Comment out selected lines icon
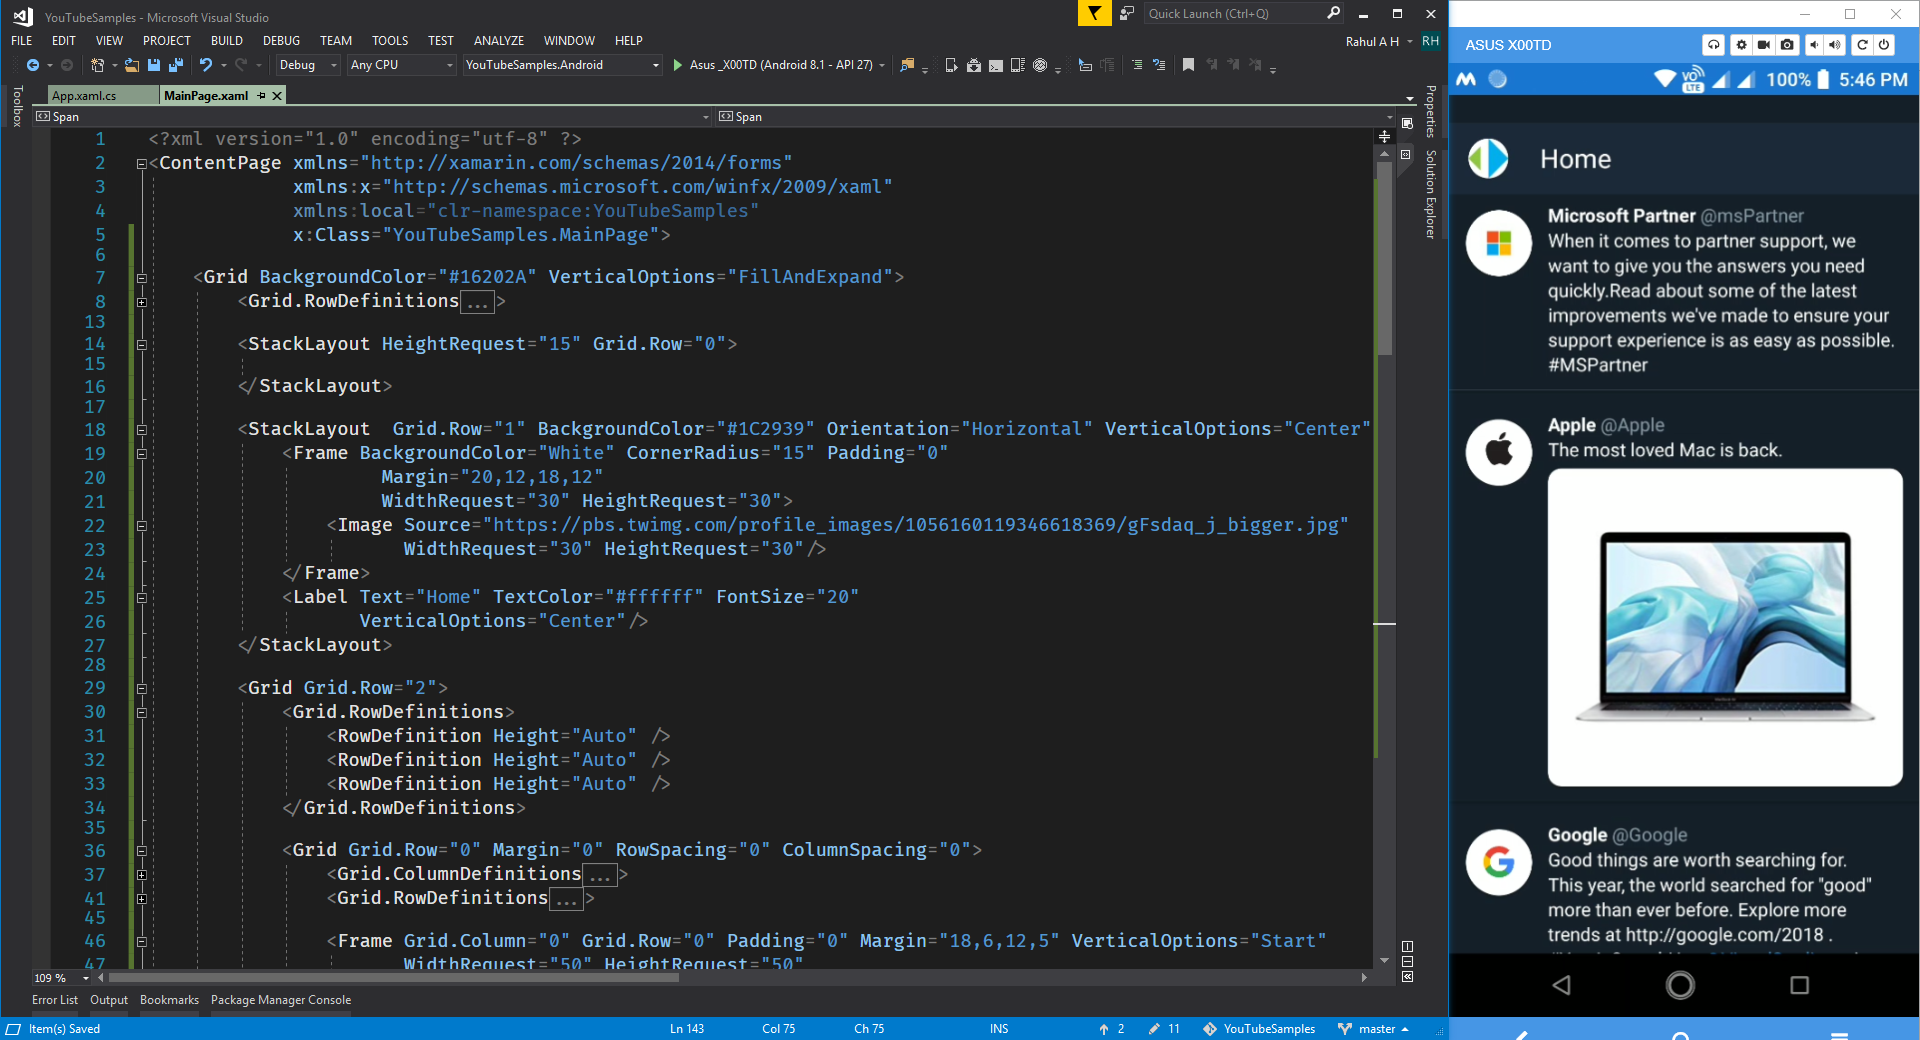1920x1040 pixels. [1137, 65]
